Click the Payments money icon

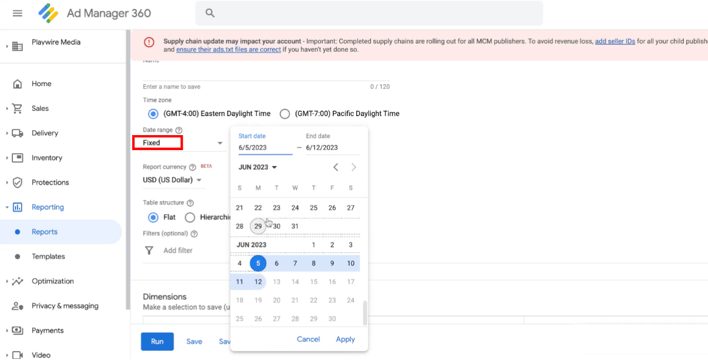tap(17, 330)
